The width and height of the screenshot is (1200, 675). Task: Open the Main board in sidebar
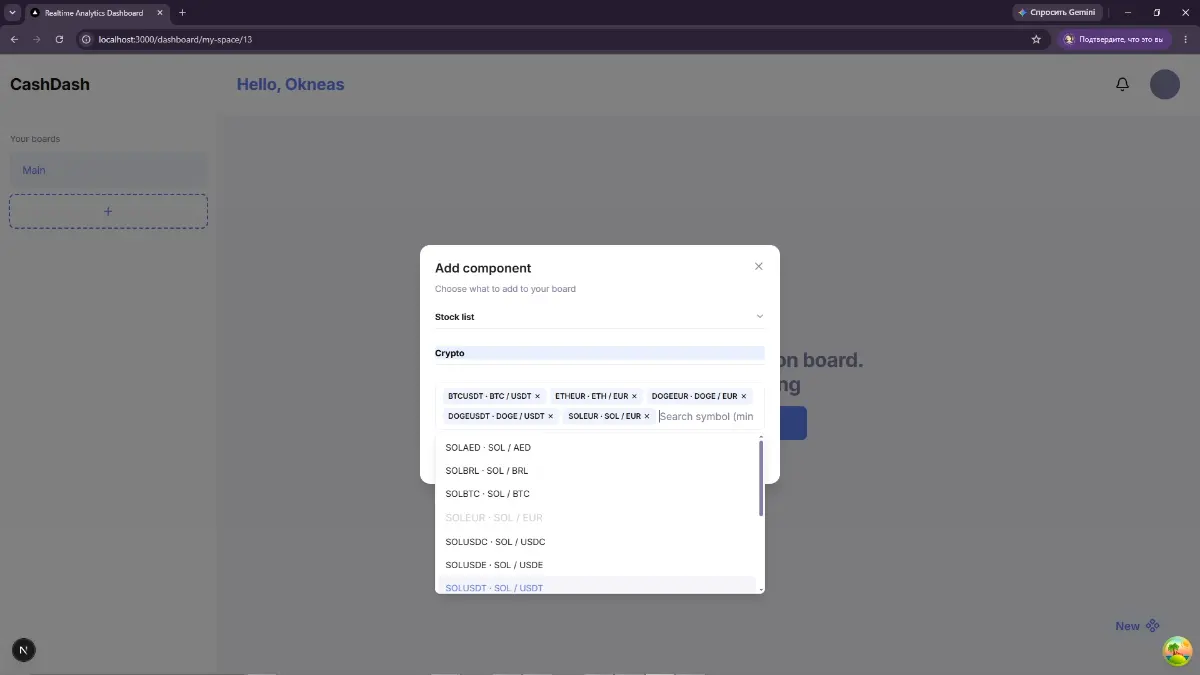click(x=108, y=170)
